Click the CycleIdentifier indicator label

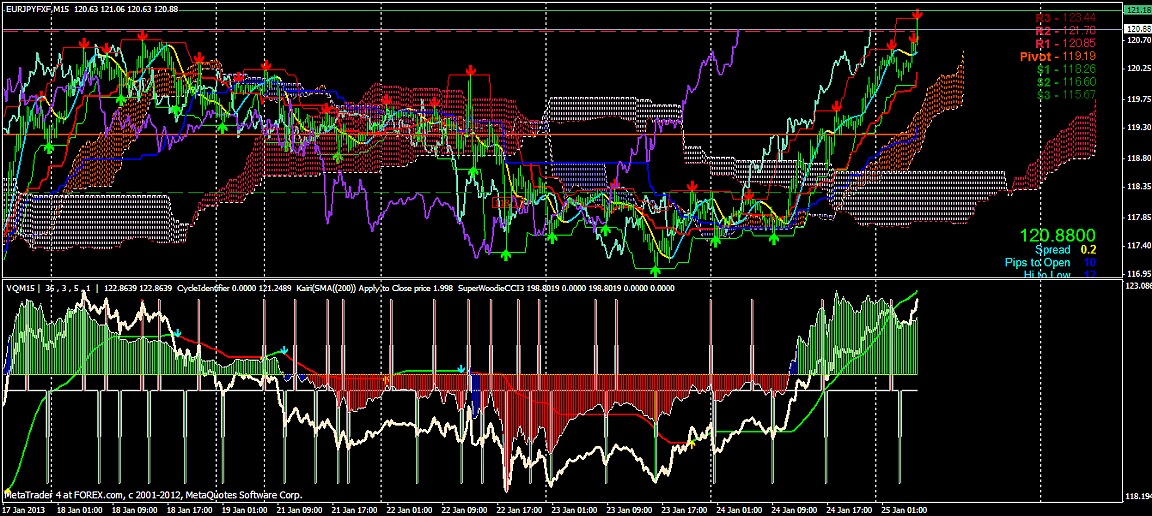pyautogui.click(x=209, y=288)
